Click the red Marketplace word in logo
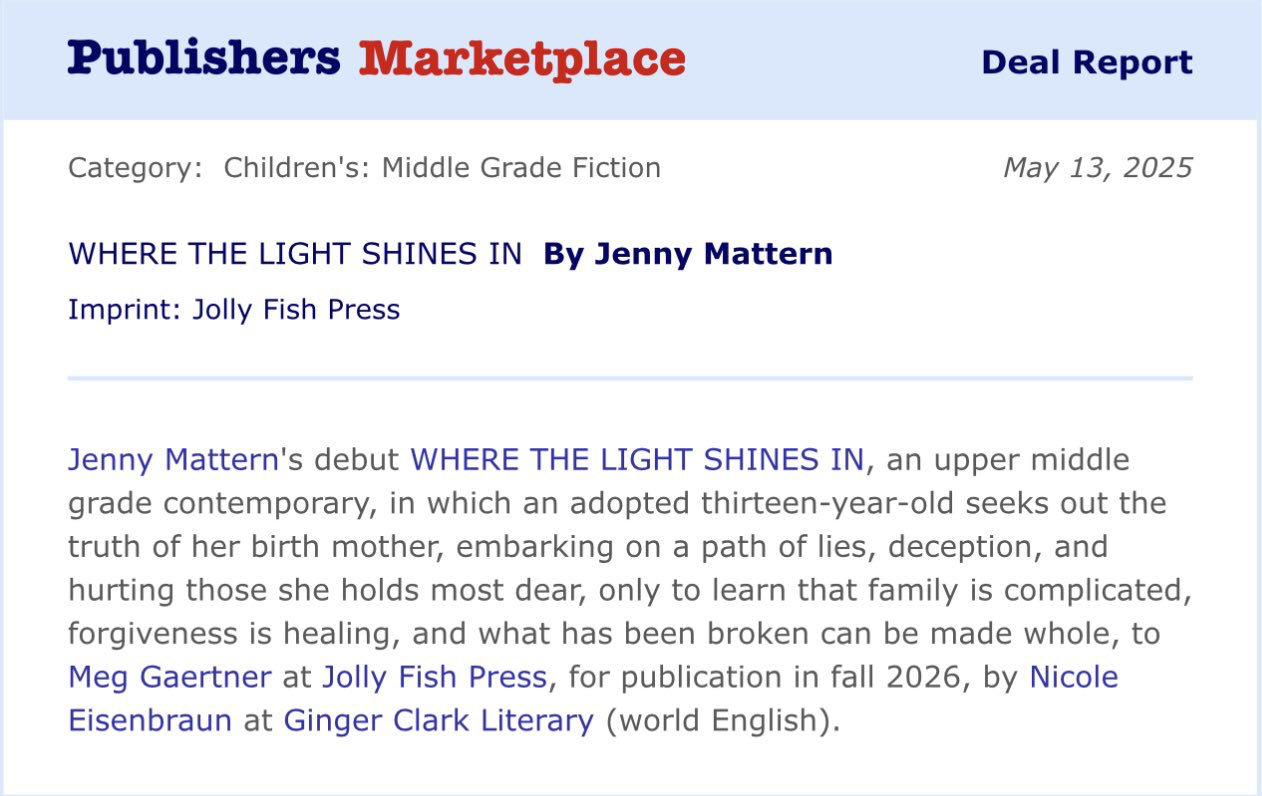1262x796 pixels. (522, 59)
